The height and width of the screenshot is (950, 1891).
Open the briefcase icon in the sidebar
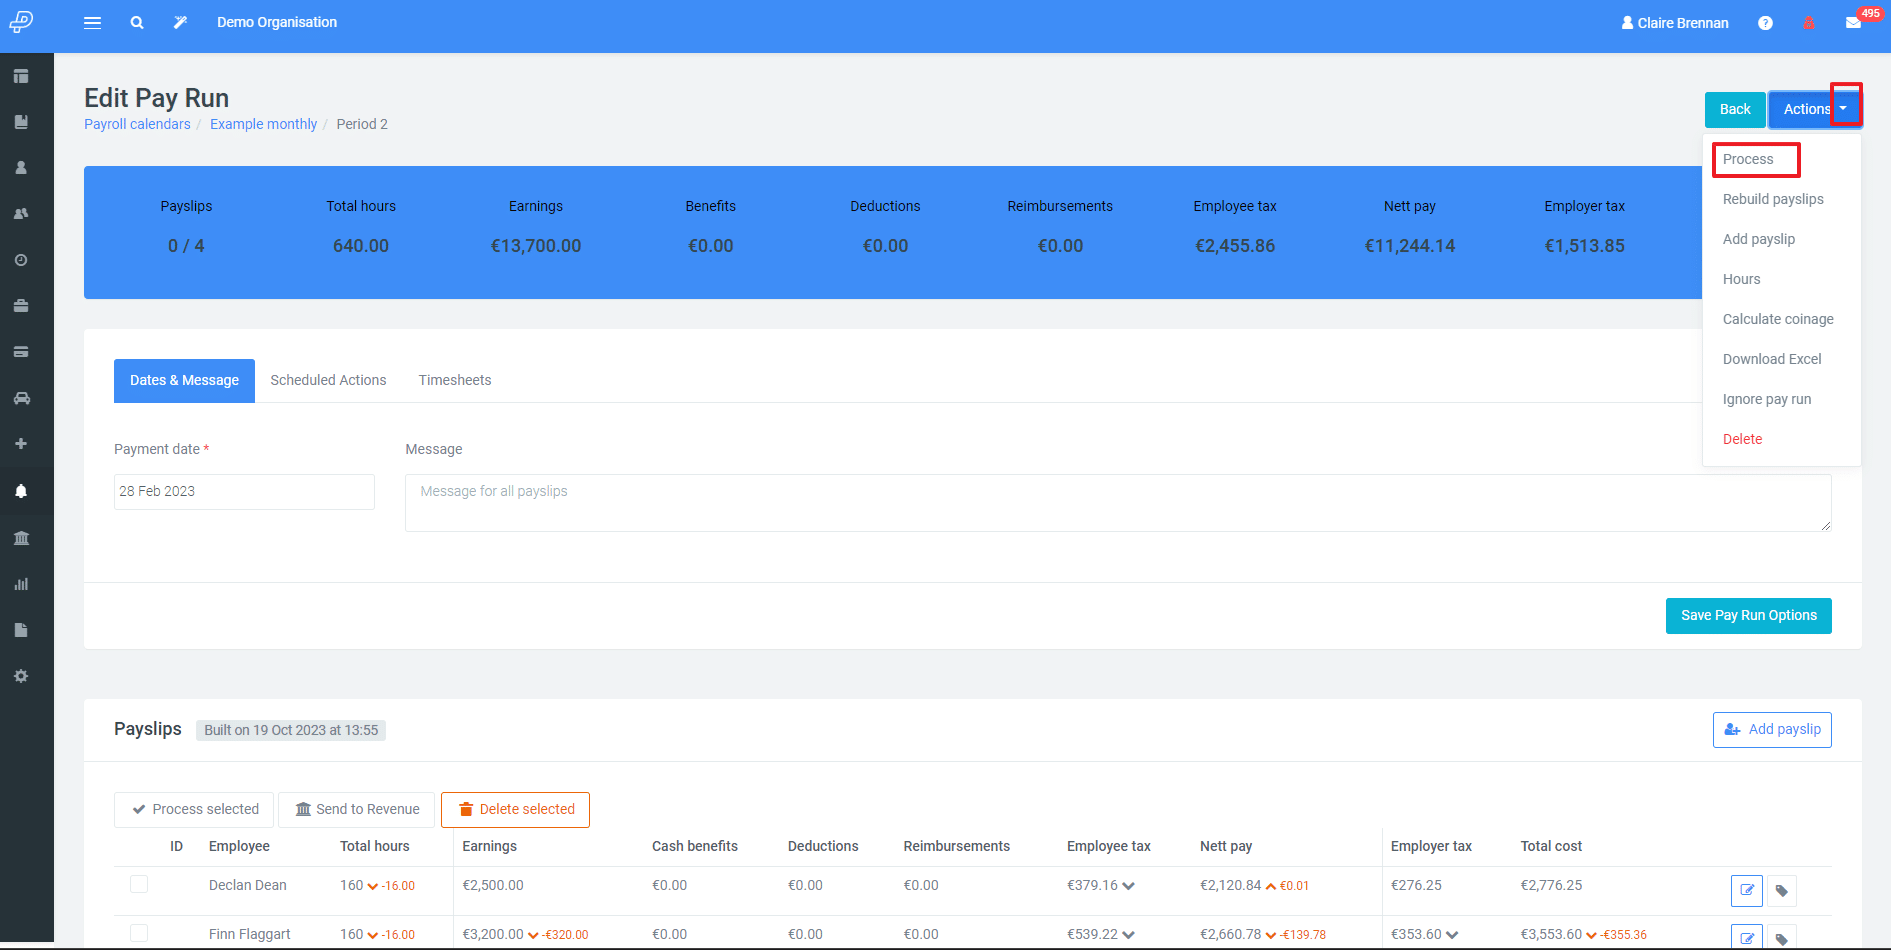click(x=21, y=306)
